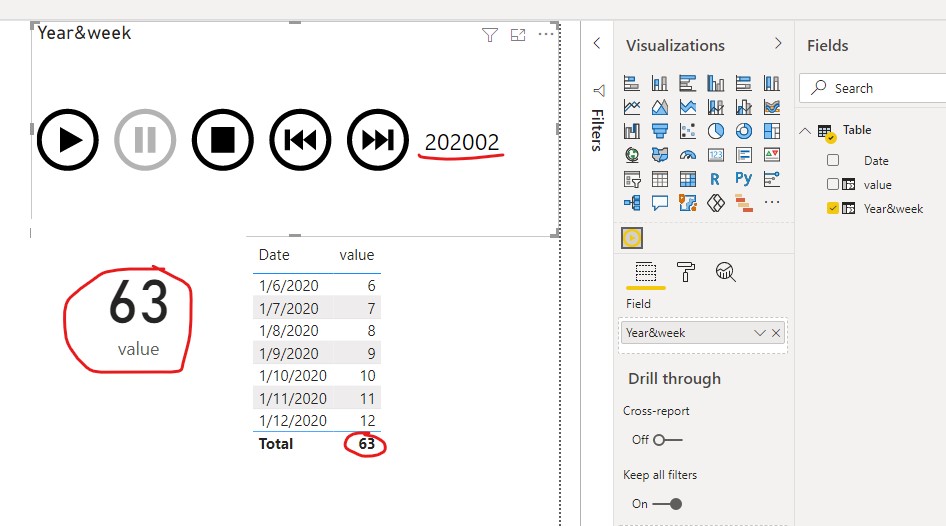Screen dimensions: 946x526
Task: Select the Treemap visual
Action: coord(772,131)
